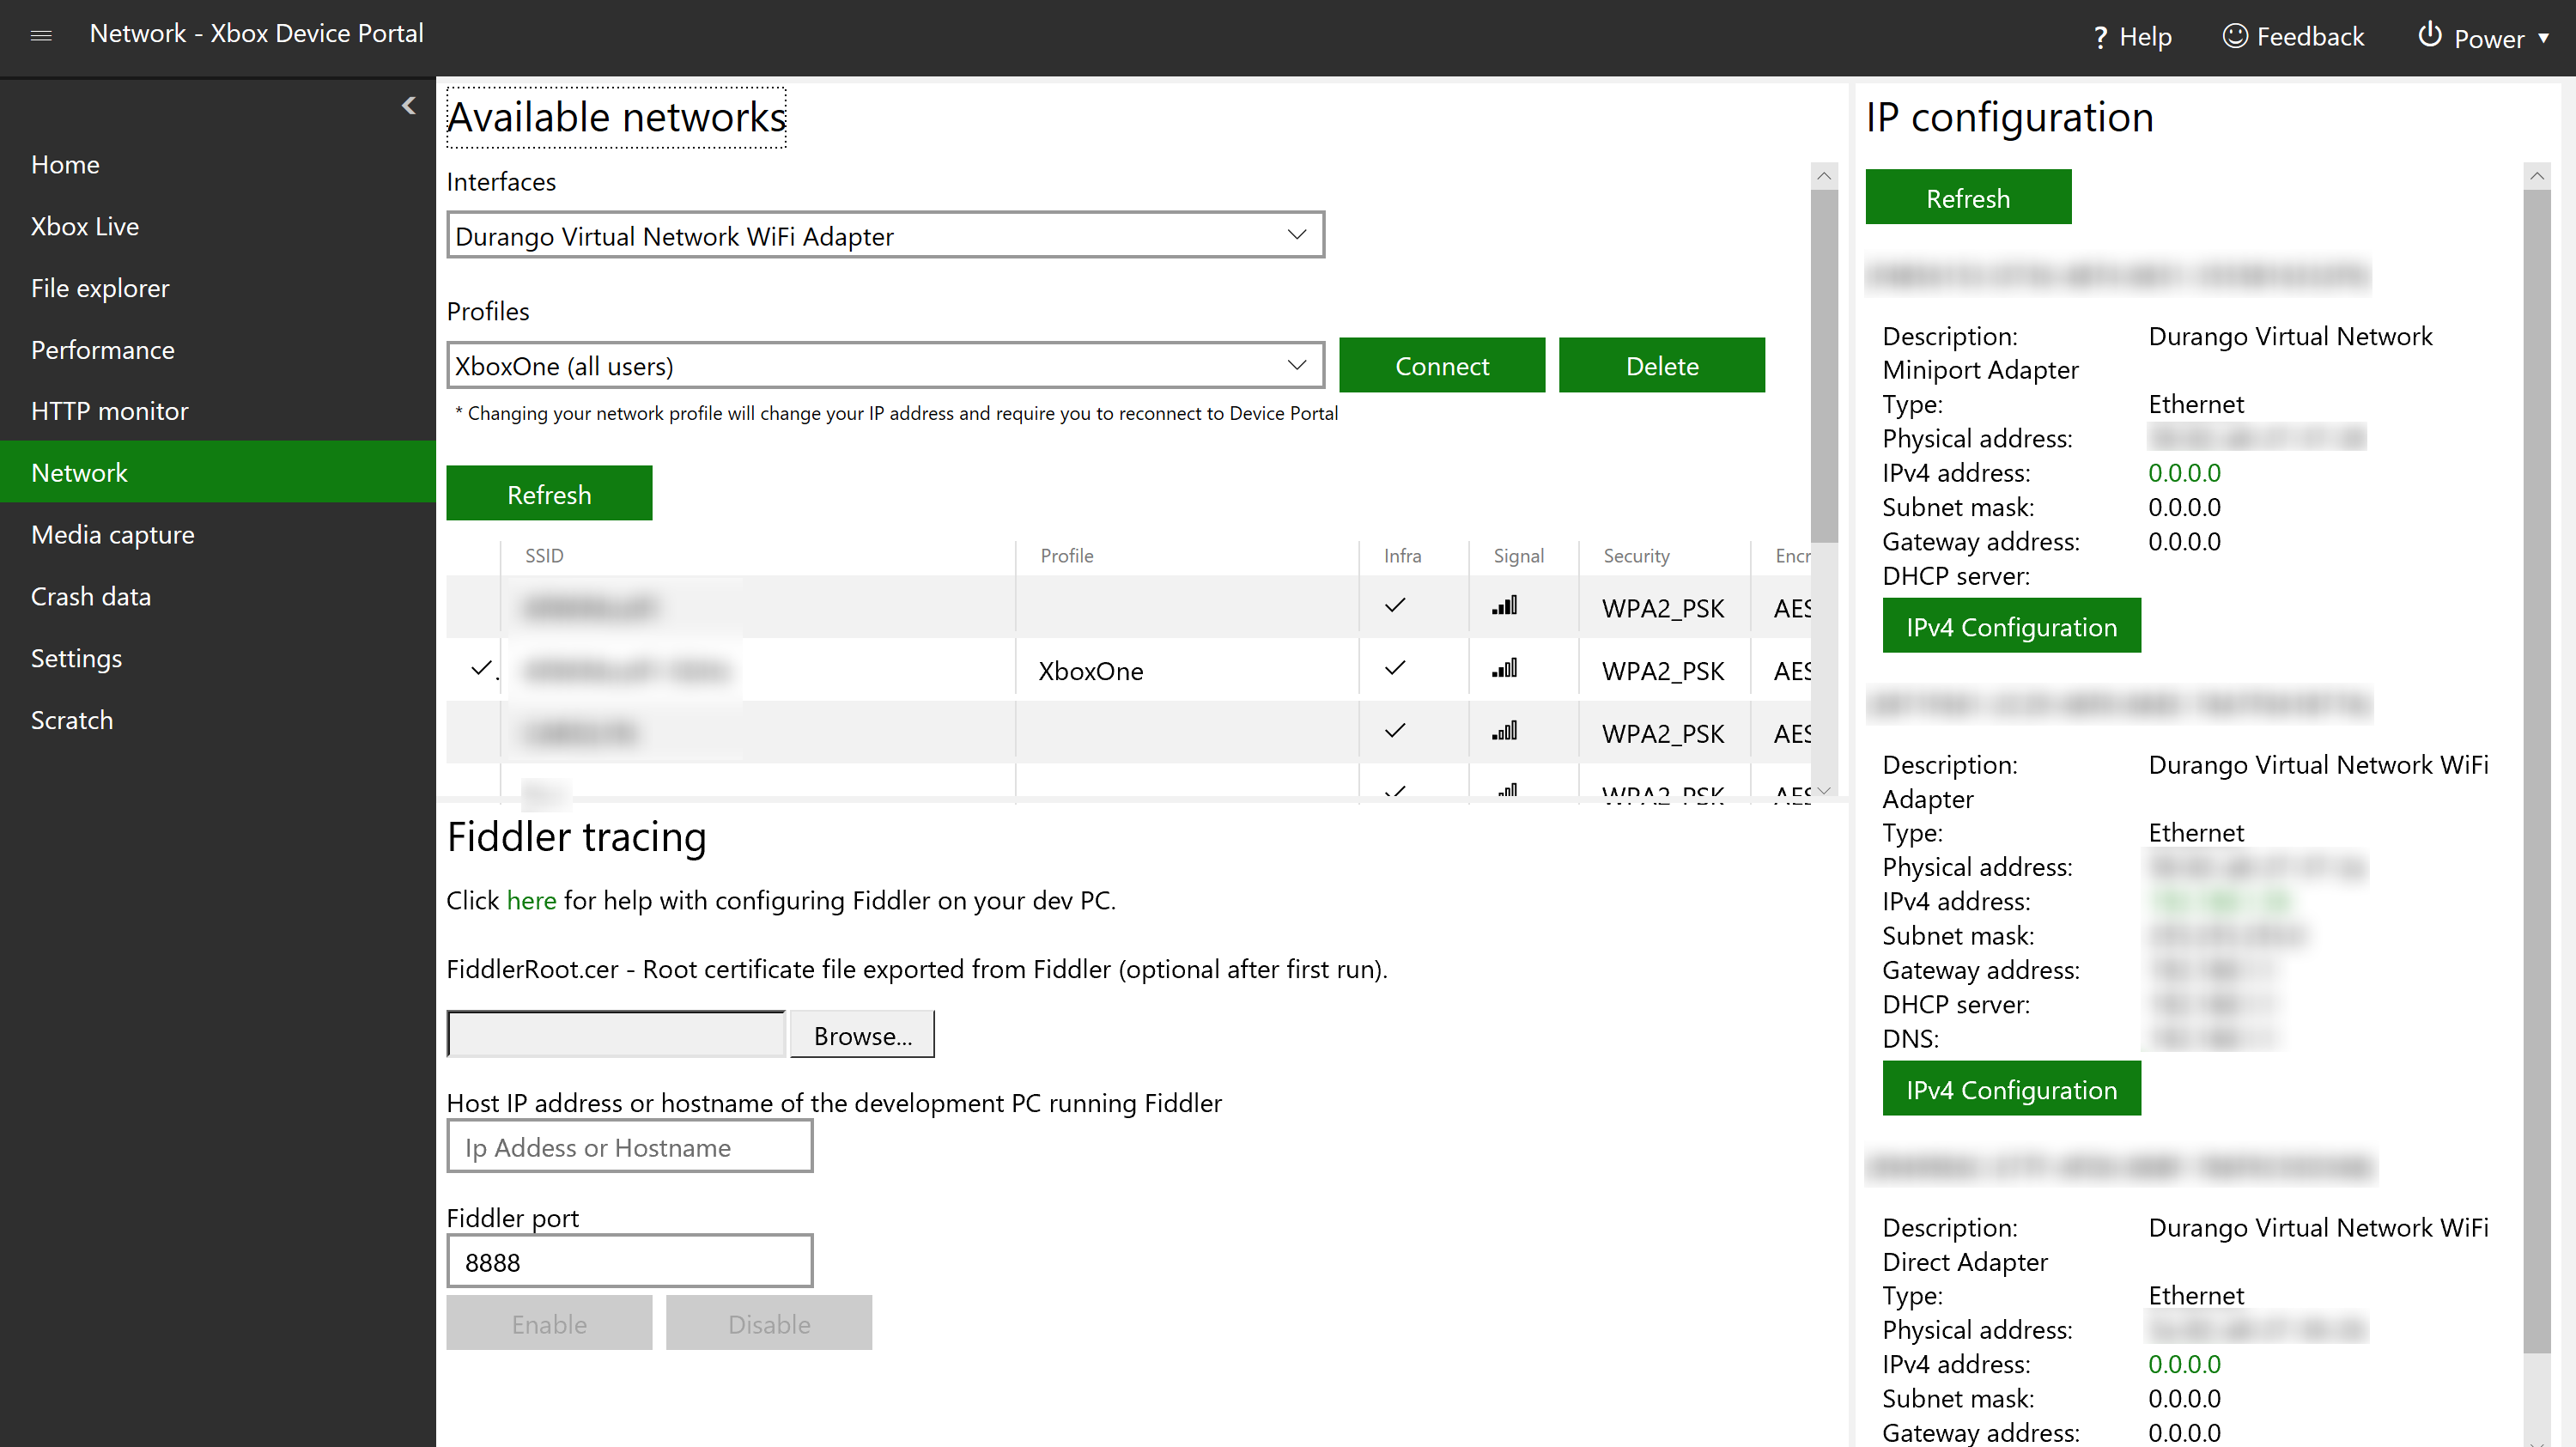
Task: Click the Crash data sidebar icon
Action: click(92, 596)
